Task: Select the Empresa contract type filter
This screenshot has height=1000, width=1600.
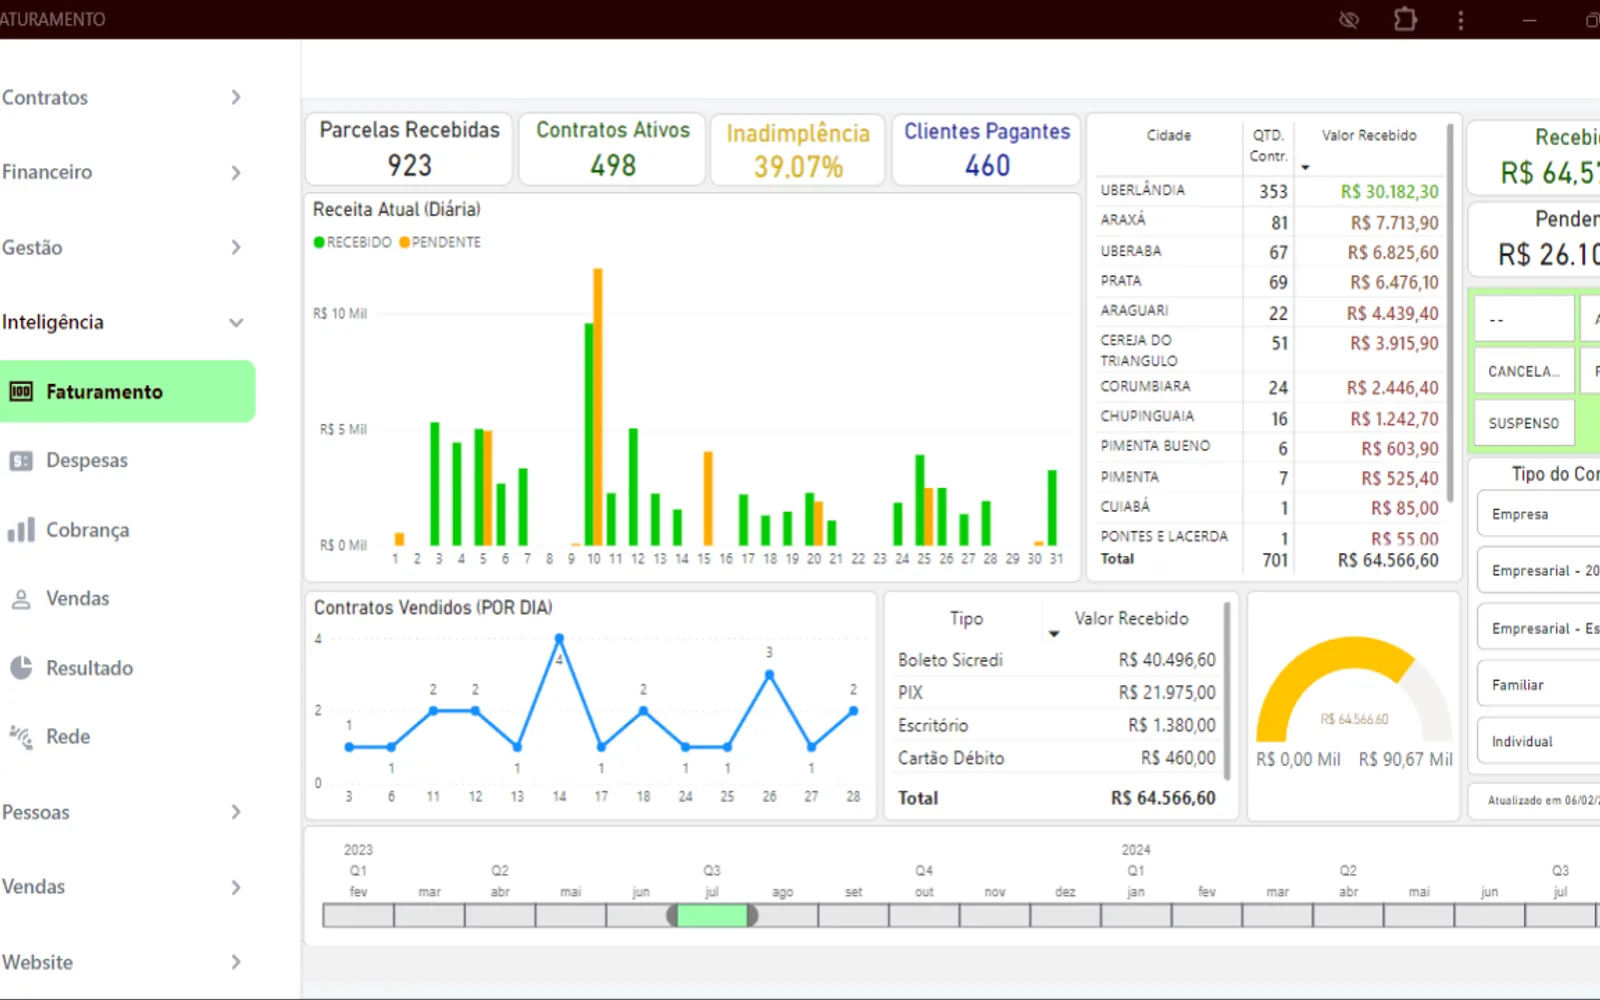Action: coord(1539,514)
